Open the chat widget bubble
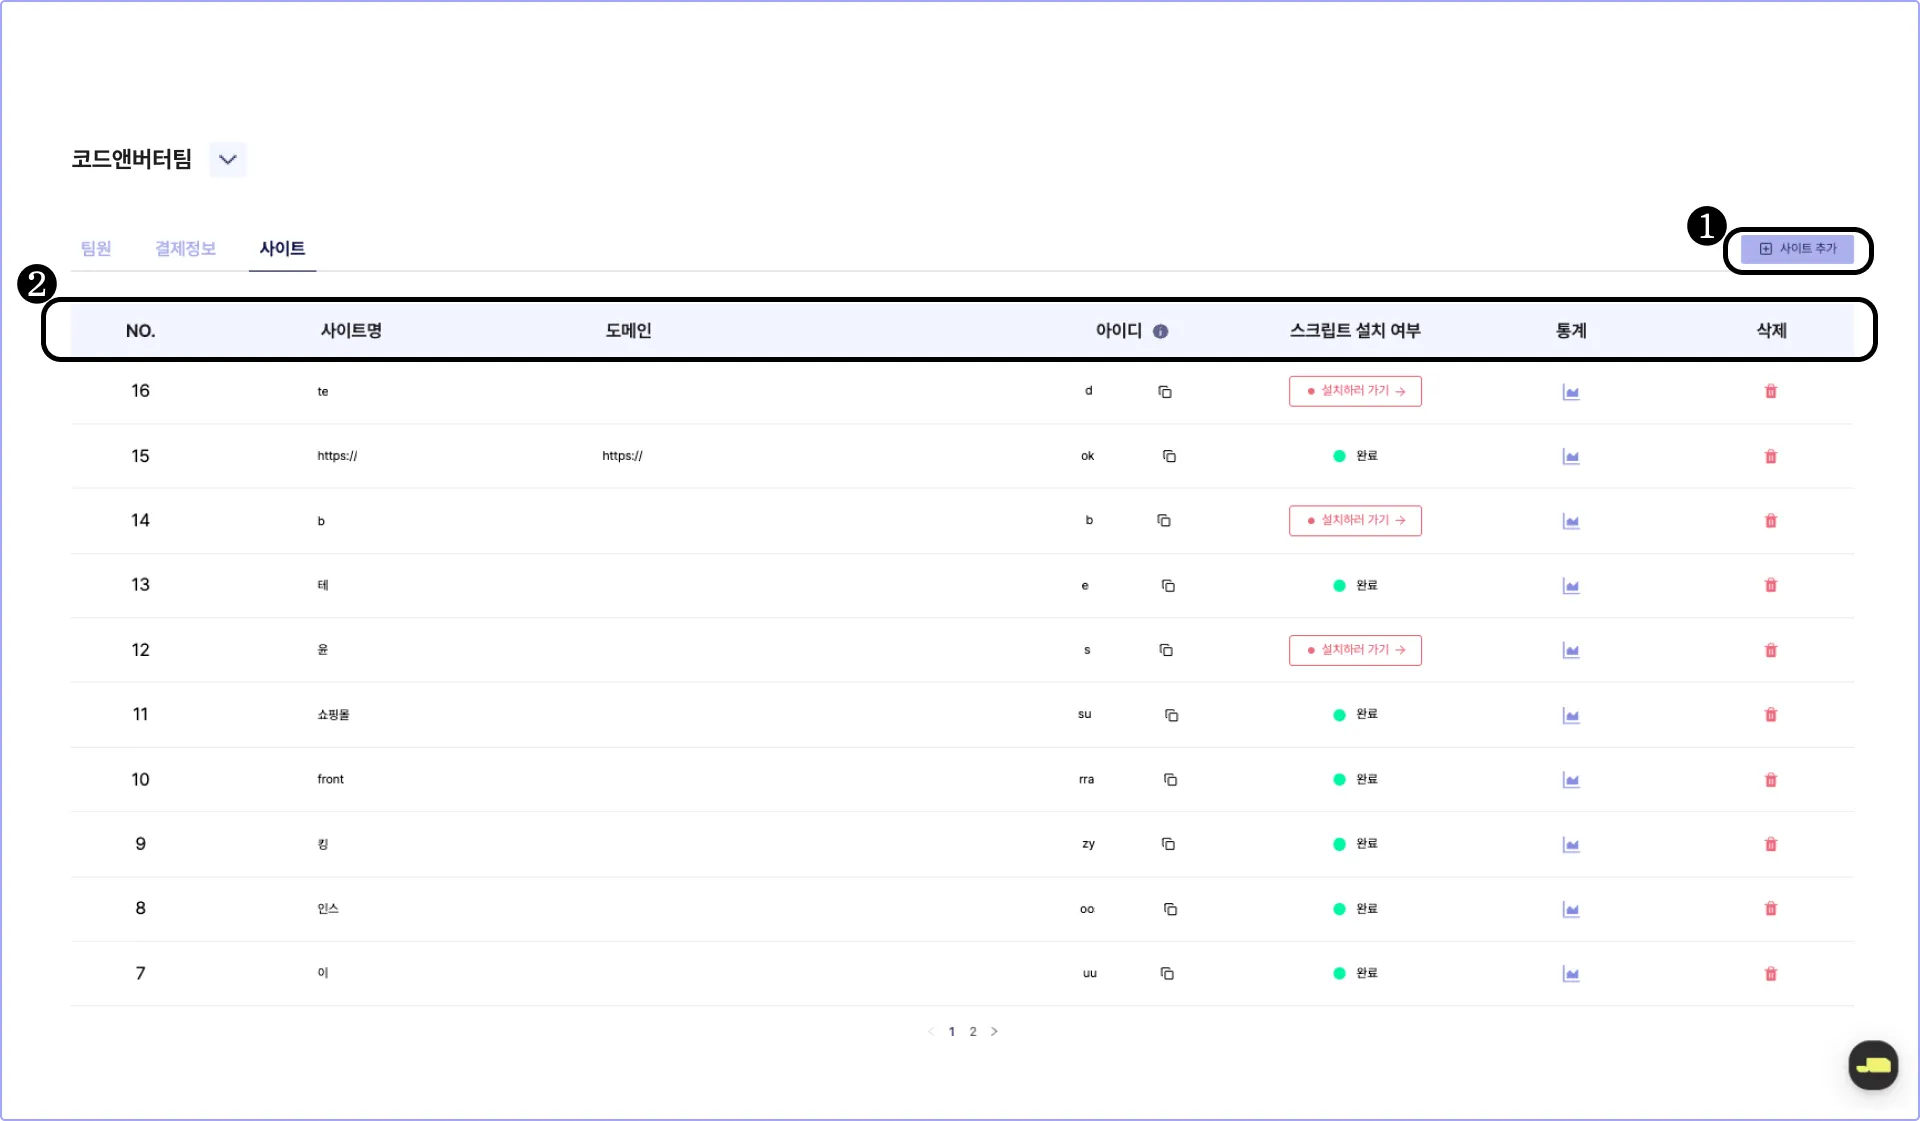Viewport: 1920px width, 1121px height. click(1872, 1065)
